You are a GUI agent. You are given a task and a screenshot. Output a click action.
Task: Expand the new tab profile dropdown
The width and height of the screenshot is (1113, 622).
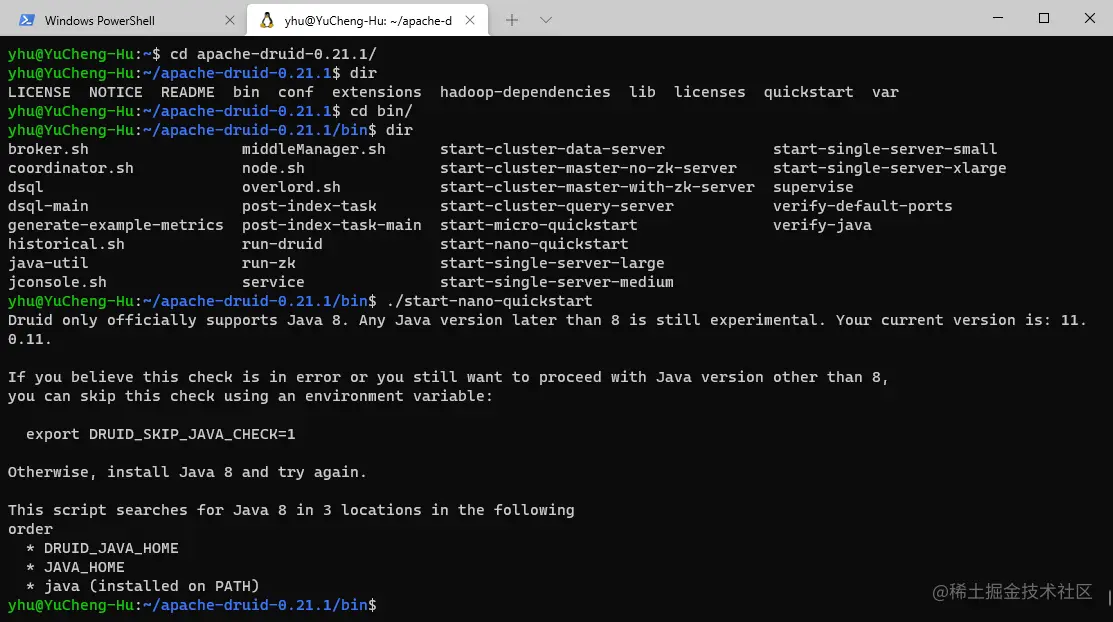(545, 20)
